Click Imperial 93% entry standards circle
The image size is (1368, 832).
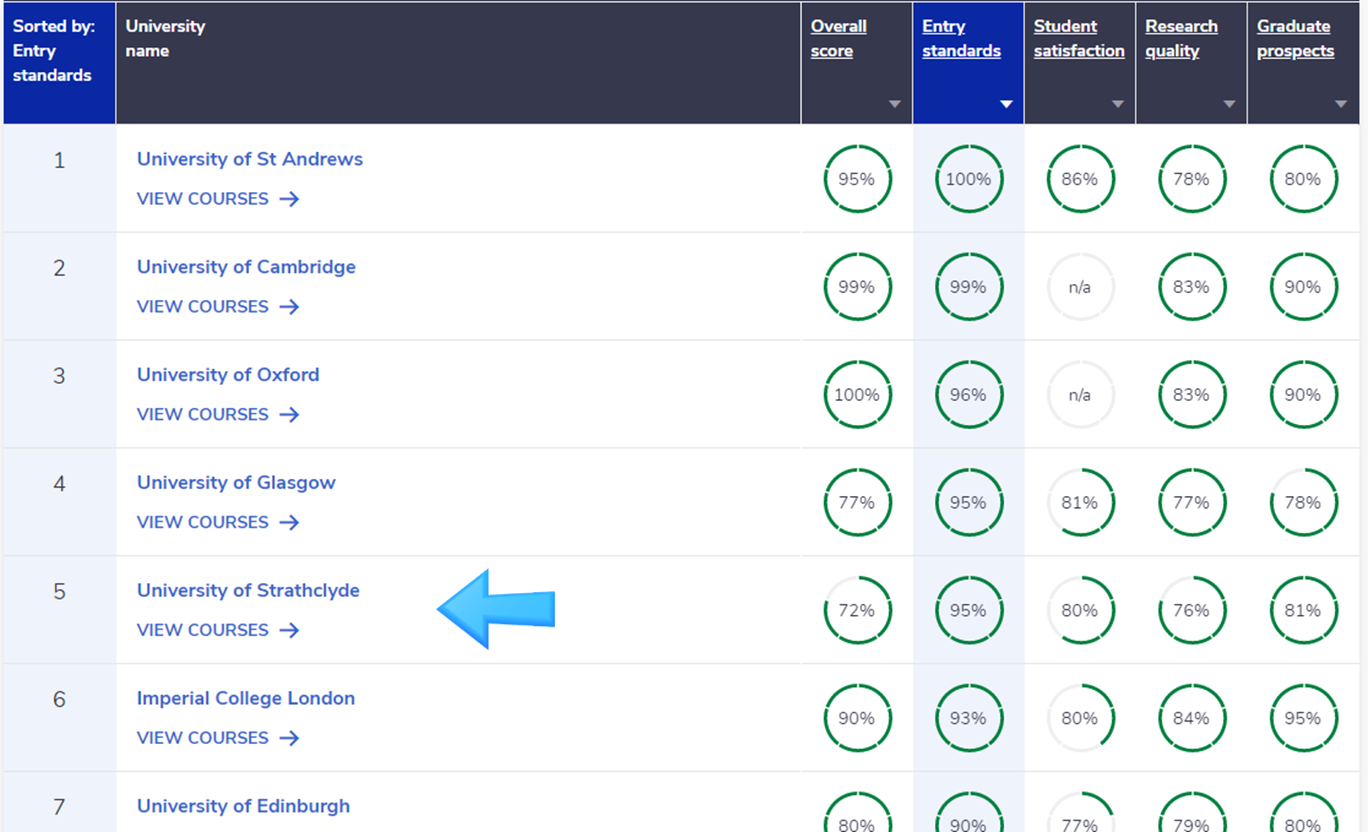click(x=968, y=718)
